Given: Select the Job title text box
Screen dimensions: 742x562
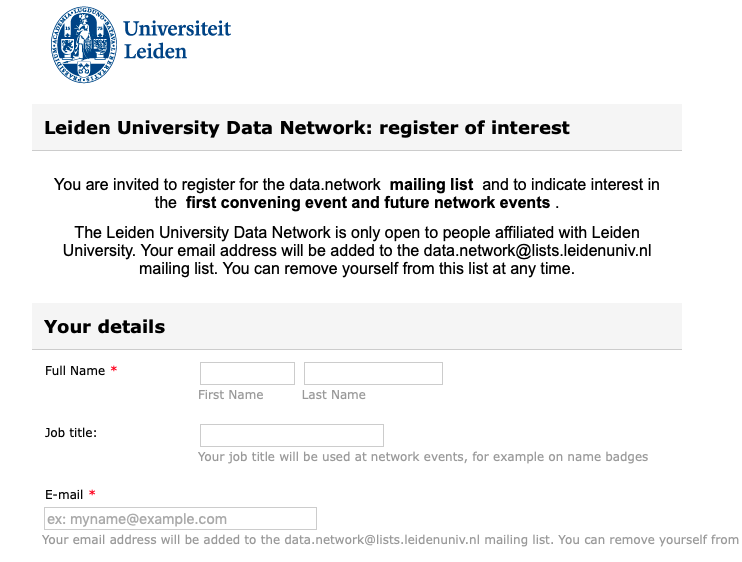Looking at the screenshot, I should pos(292,435).
